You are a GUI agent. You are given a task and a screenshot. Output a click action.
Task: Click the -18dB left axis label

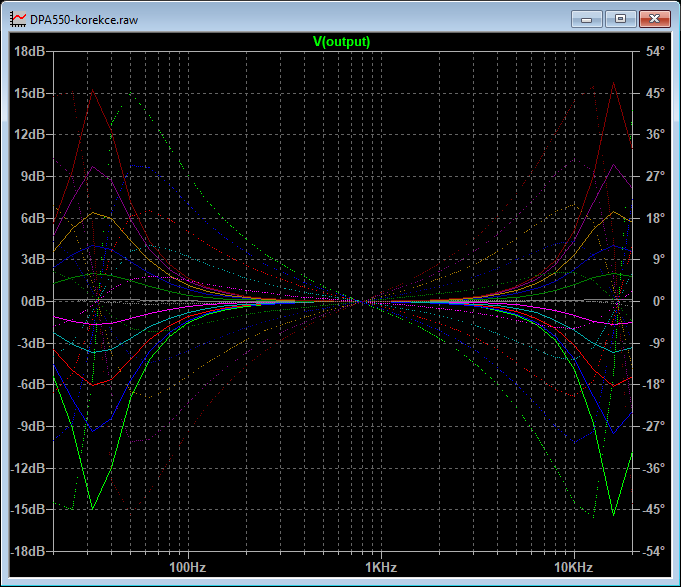(x=28, y=551)
